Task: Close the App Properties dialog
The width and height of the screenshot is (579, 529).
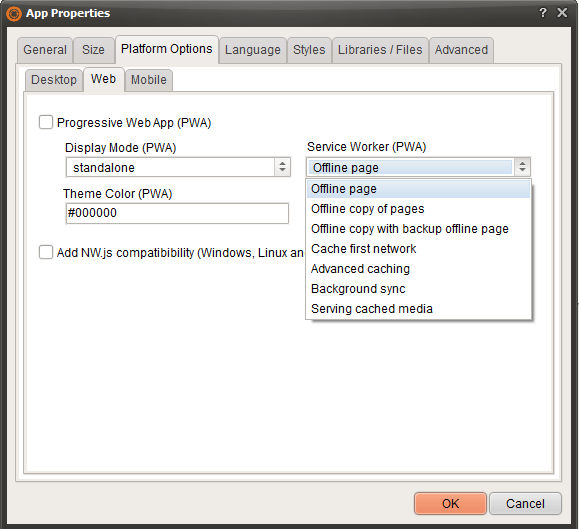Action: tap(562, 13)
